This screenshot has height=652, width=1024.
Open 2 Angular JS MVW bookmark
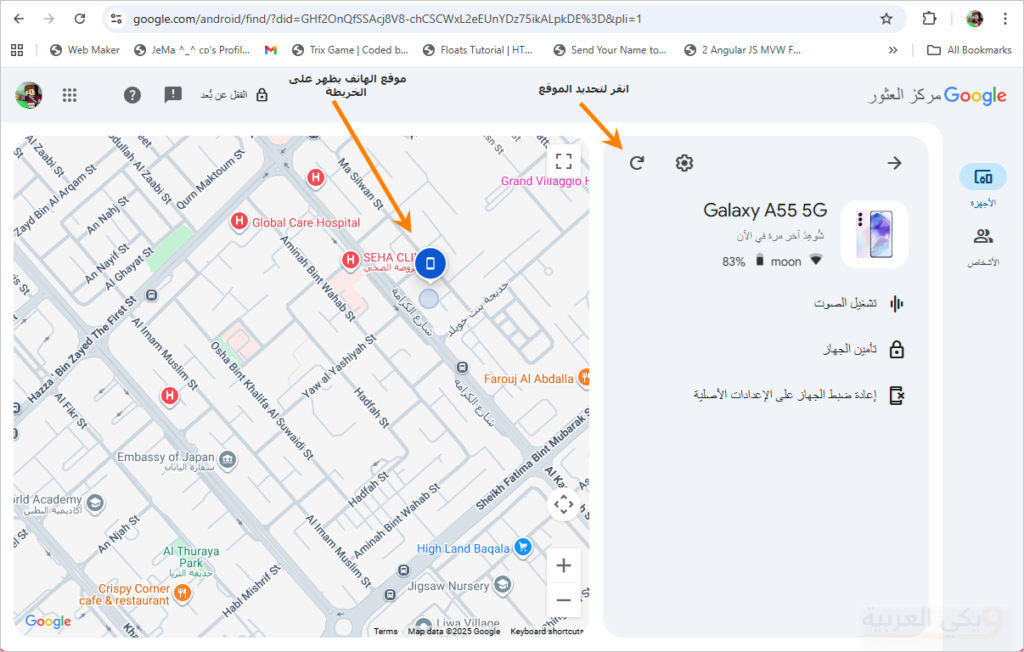pos(743,50)
